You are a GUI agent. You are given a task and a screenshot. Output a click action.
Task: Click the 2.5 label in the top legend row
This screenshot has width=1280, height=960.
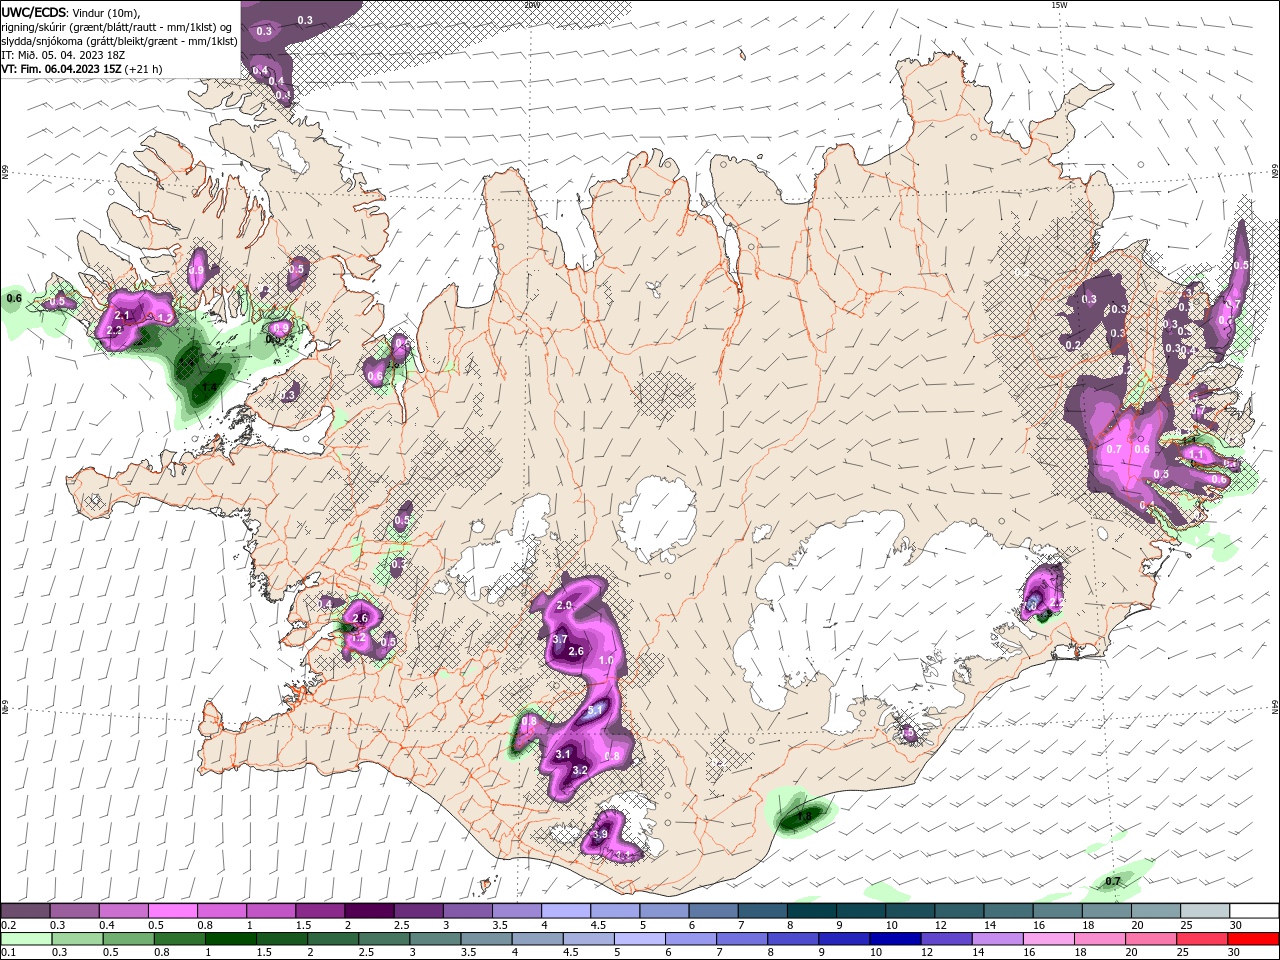coord(401,926)
